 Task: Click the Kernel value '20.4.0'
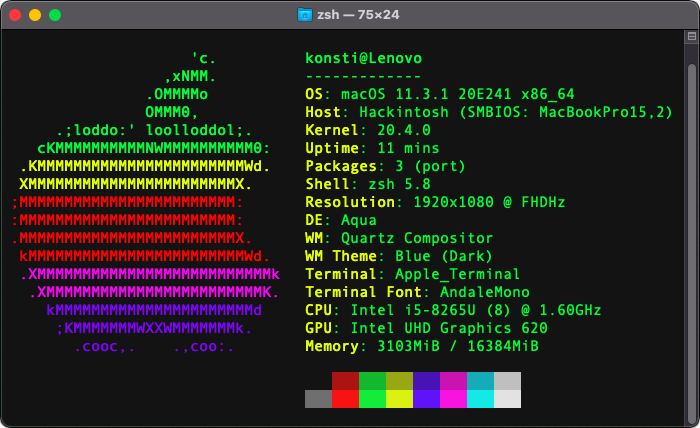point(404,130)
